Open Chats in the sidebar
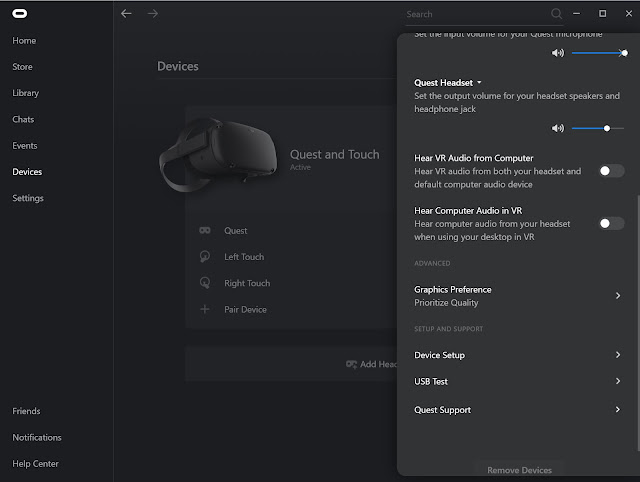The height and width of the screenshot is (482, 640). (23, 119)
